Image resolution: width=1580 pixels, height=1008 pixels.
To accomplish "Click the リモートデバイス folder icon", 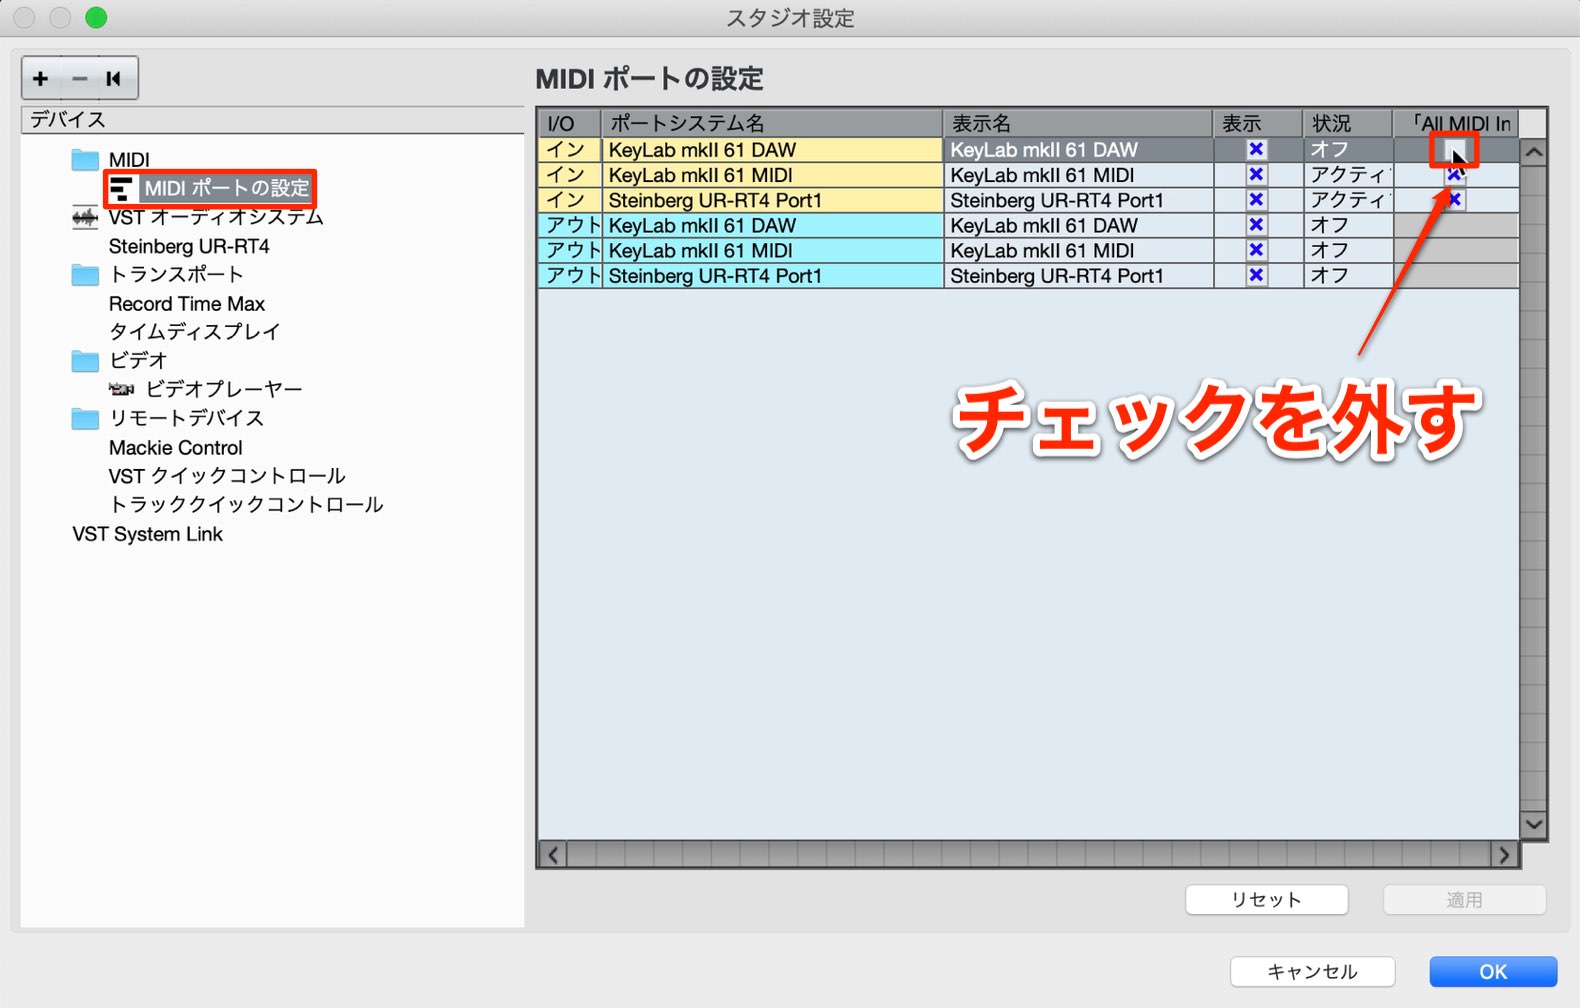I will [85, 418].
